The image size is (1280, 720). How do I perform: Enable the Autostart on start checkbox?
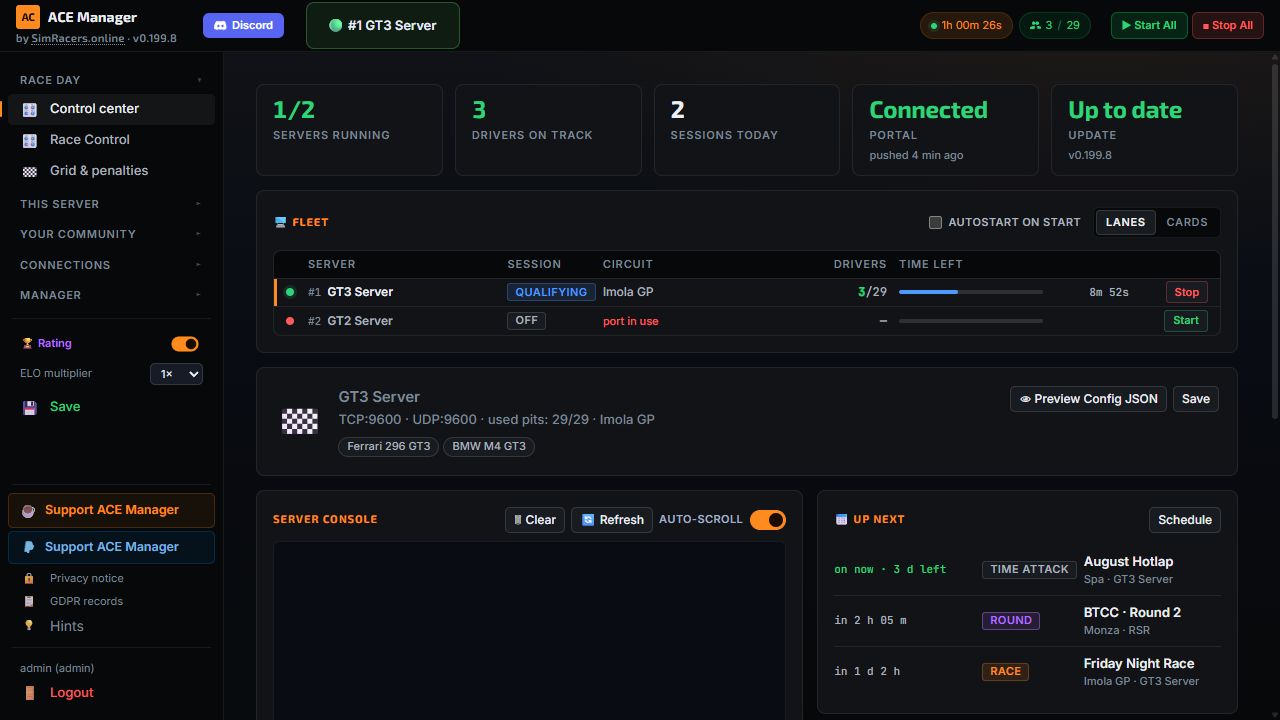click(x=935, y=222)
